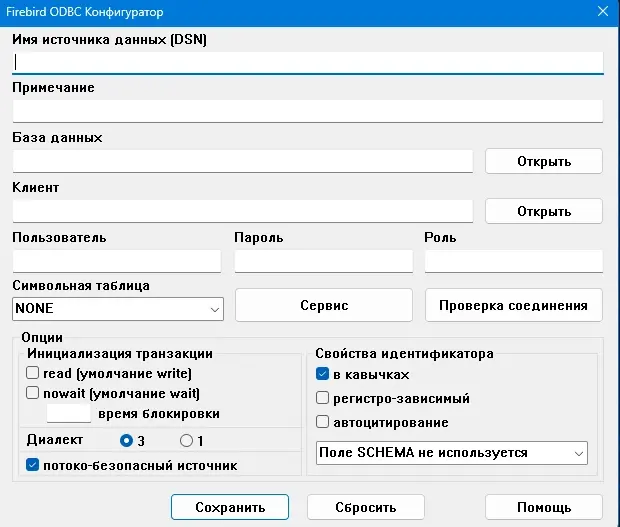Select Диалект 3 radio button

[126, 440]
